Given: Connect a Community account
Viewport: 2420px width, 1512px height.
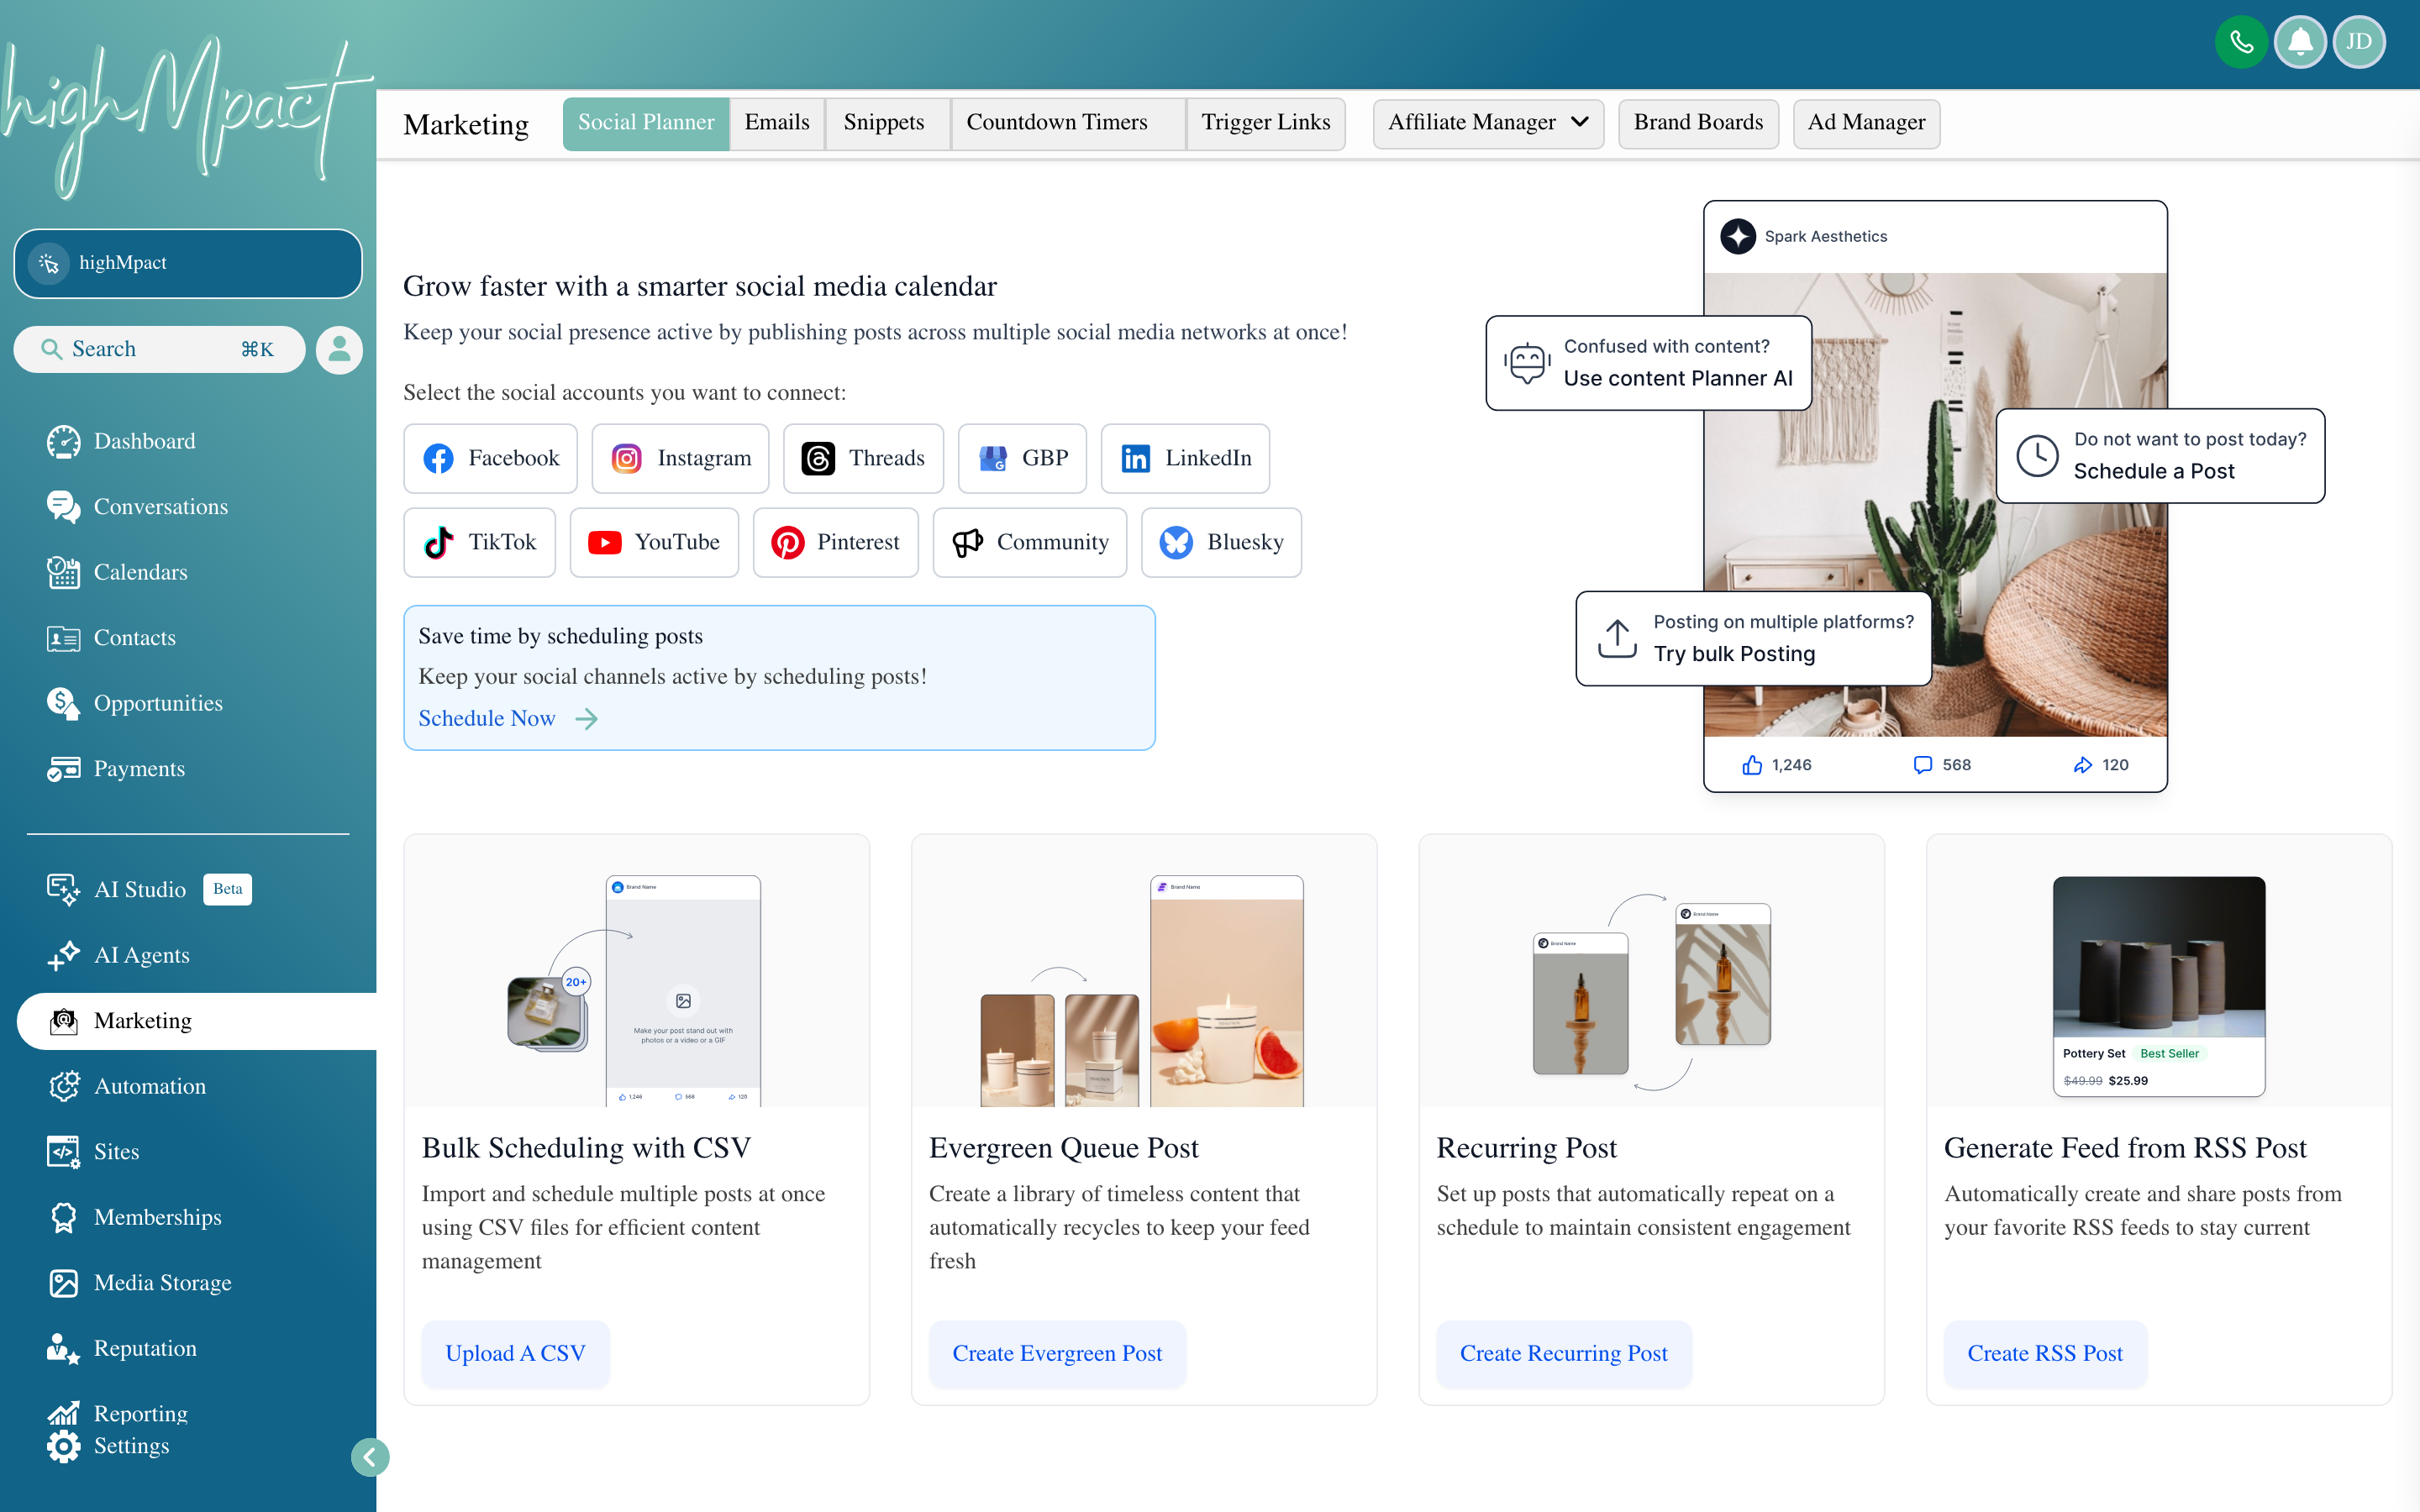Looking at the screenshot, I should point(1030,542).
